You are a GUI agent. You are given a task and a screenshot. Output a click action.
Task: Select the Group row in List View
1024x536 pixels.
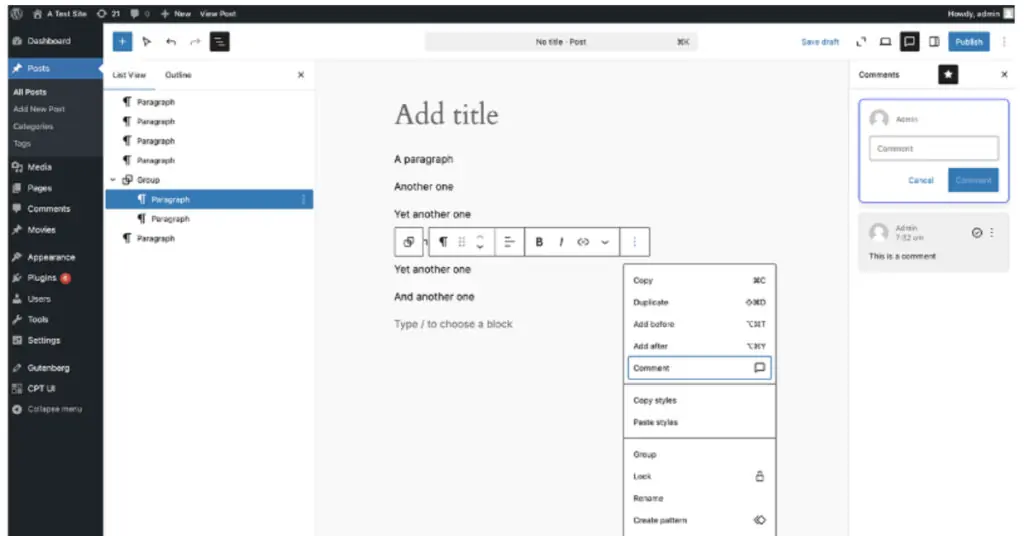pyautogui.click(x=209, y=180)
